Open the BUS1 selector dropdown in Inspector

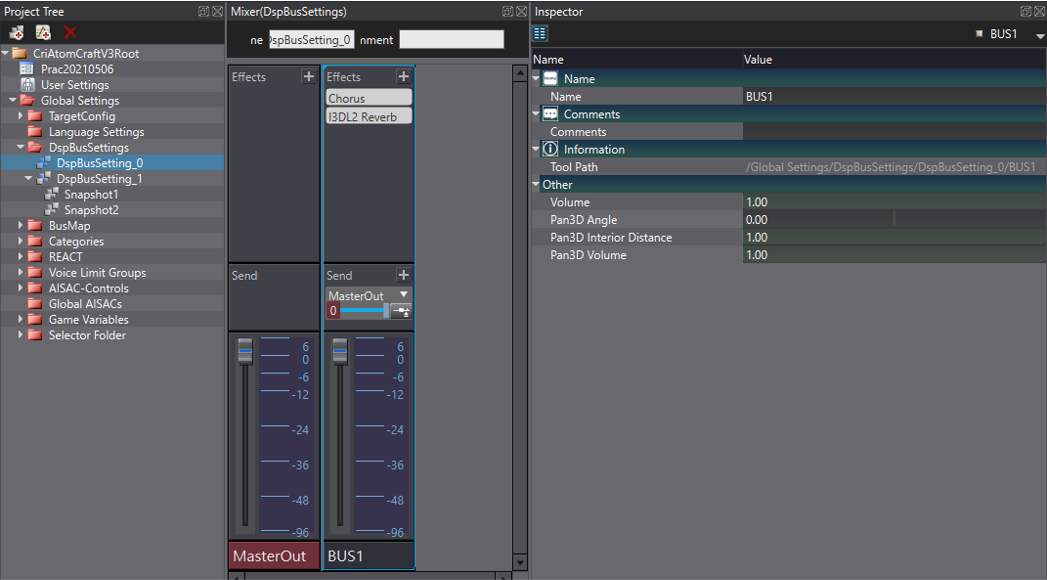click(1040, 33)
